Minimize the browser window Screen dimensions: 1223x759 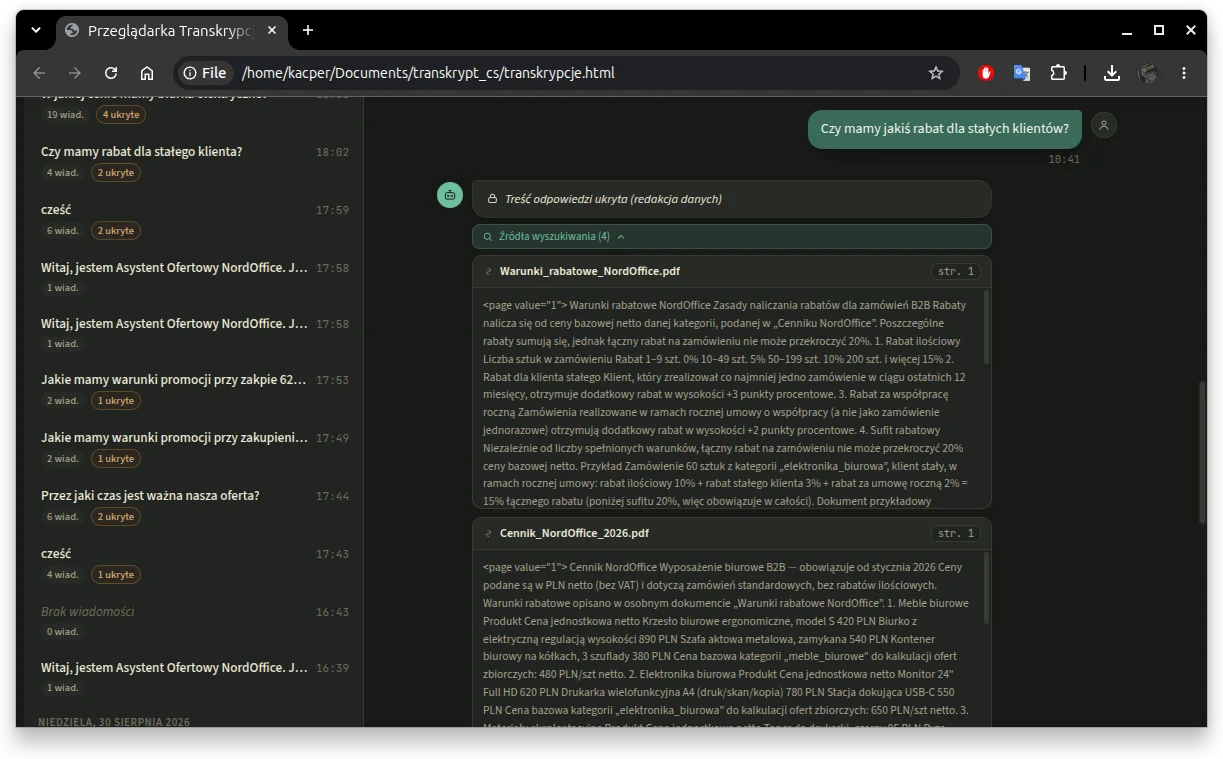[1127, 30]
